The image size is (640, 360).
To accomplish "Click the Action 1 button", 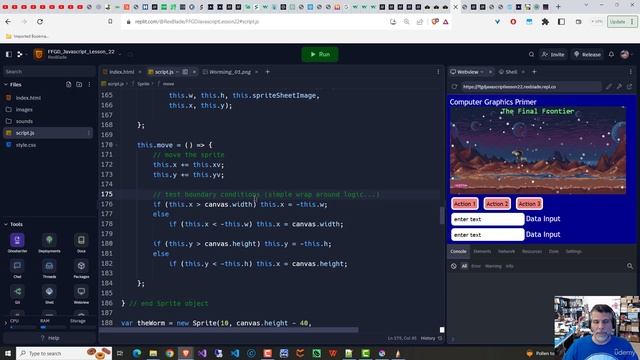I will 464,204.
